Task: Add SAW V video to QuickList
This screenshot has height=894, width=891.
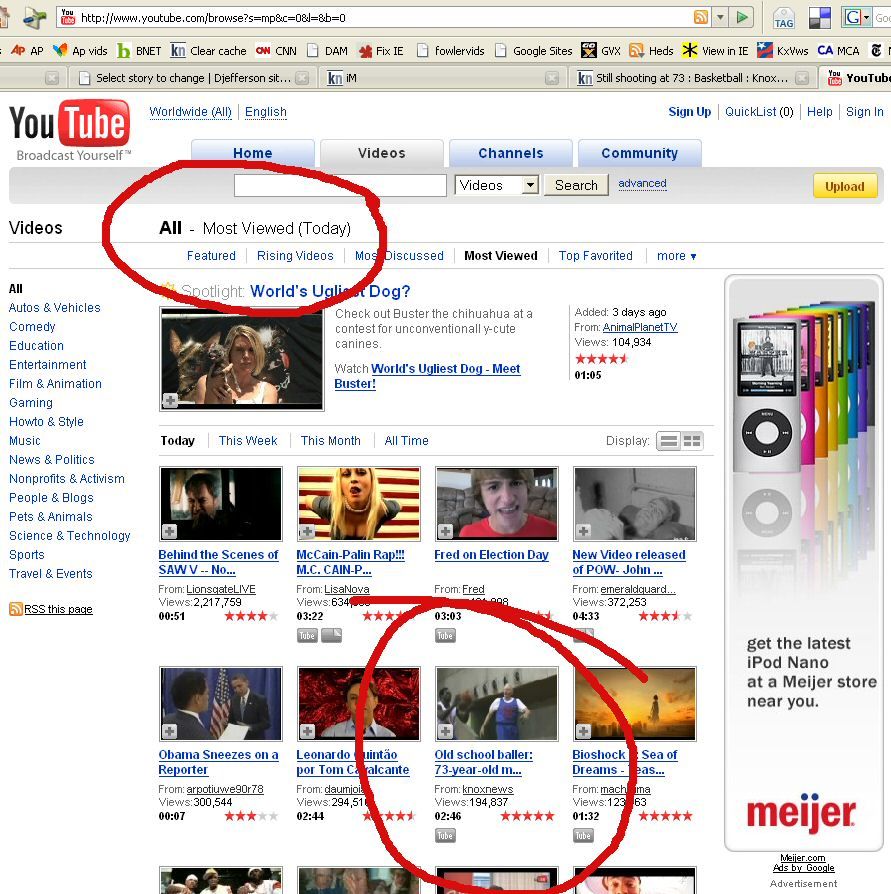Action: [x=169, y=531]
